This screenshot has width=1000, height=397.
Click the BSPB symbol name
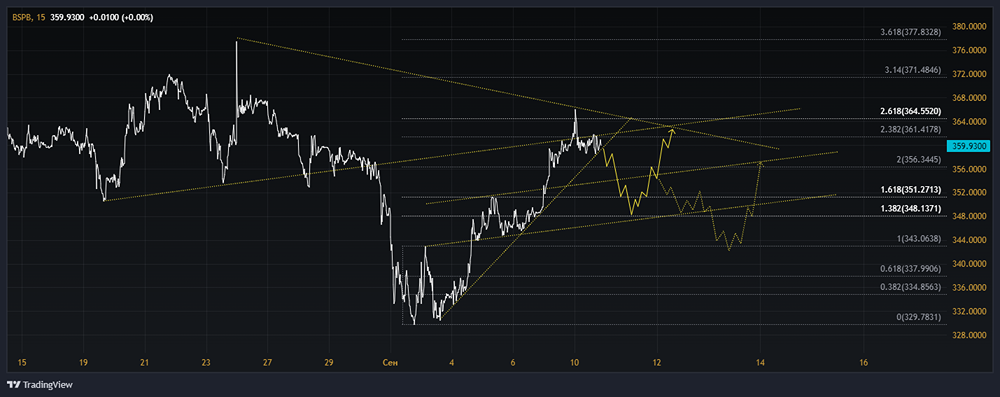[x=22, y=17]
